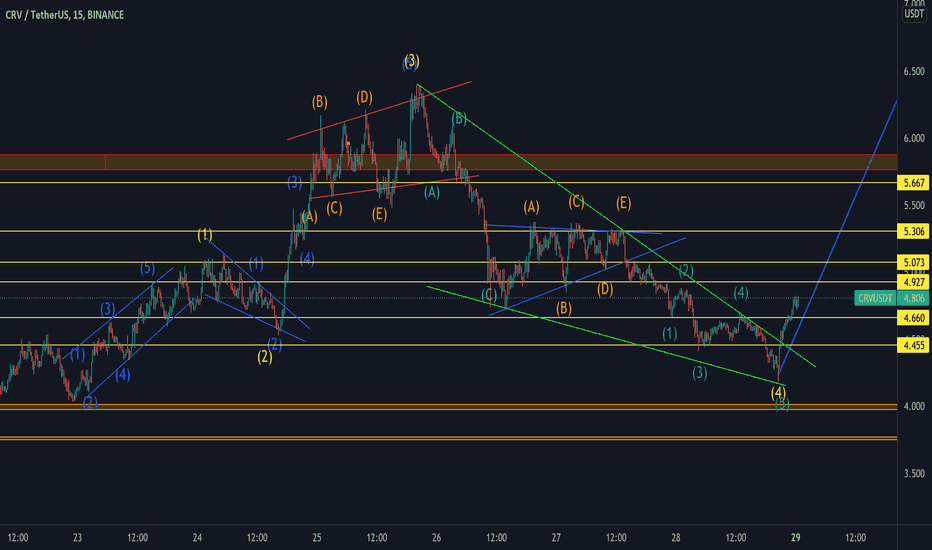Select the yellow (4) label at the low
Image resolution: width=932 pixels, height=550 pixels.
(x=778, y=392)
